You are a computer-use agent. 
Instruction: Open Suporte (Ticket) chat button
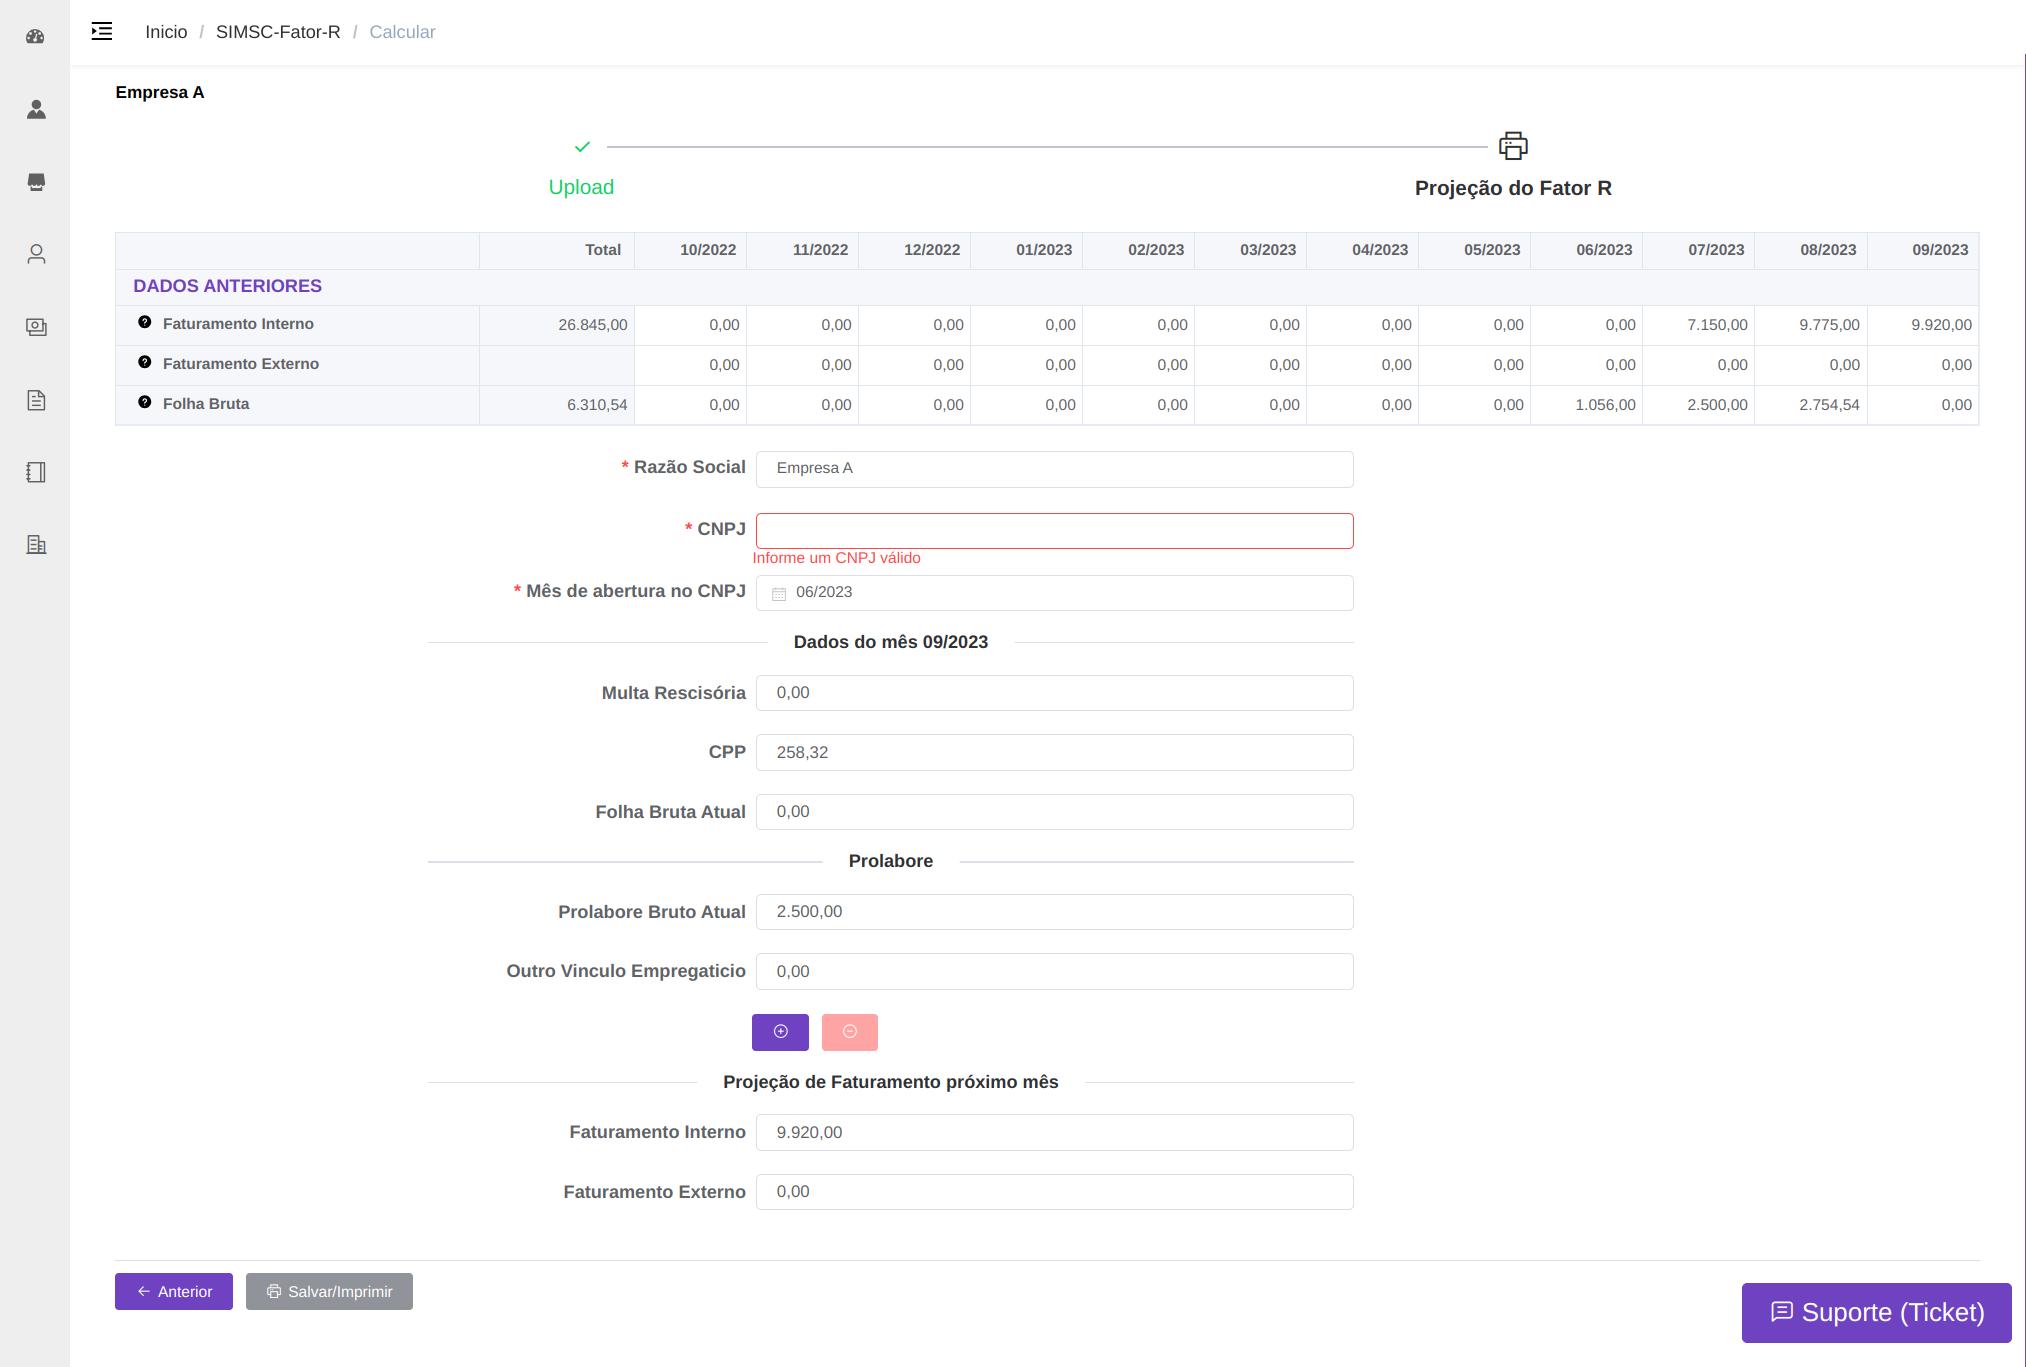coord(1876,1312)
